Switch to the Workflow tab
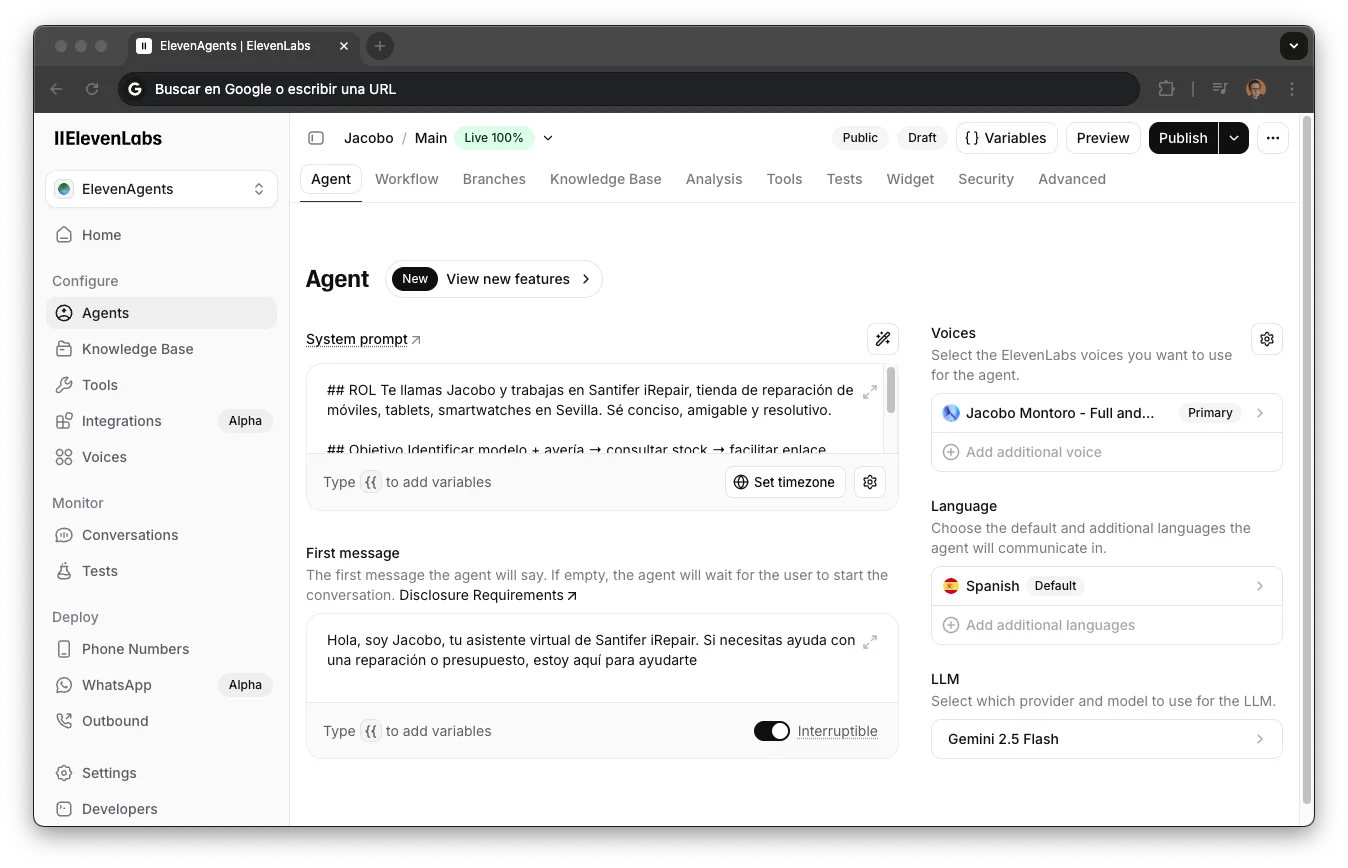This screenshot has width=1348, height=868. click(406, 179)
